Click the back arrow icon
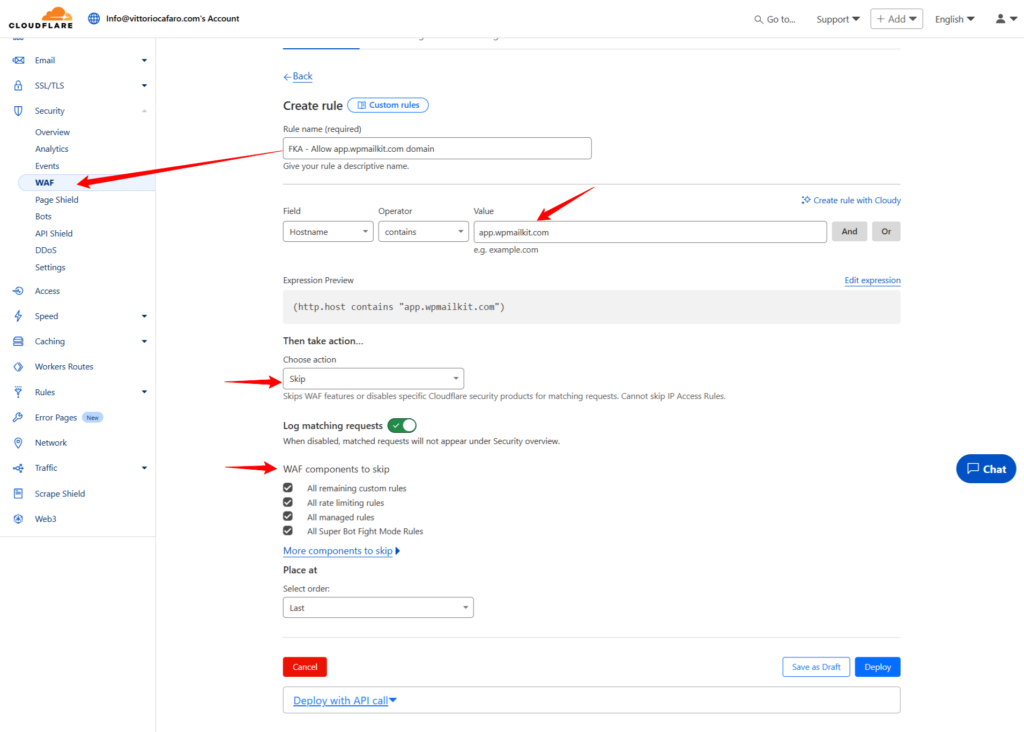 [287, 77]
